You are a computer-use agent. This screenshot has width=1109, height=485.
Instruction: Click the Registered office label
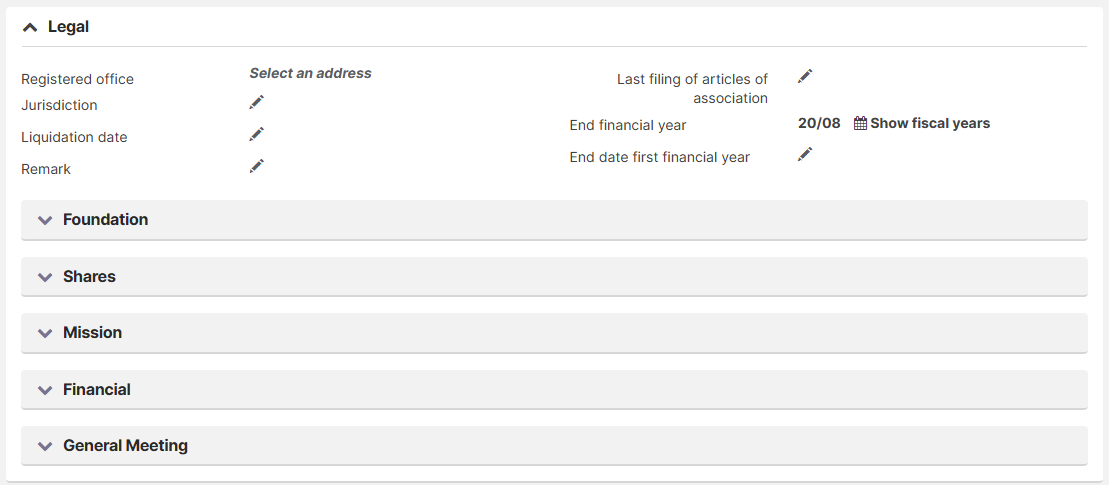click(77, 79)
